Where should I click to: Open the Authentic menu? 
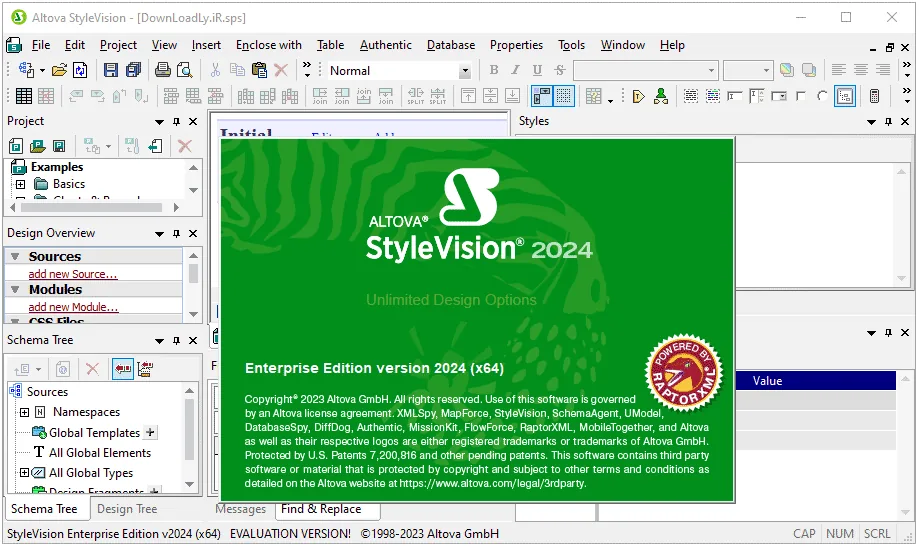click(x=386, y=45)
